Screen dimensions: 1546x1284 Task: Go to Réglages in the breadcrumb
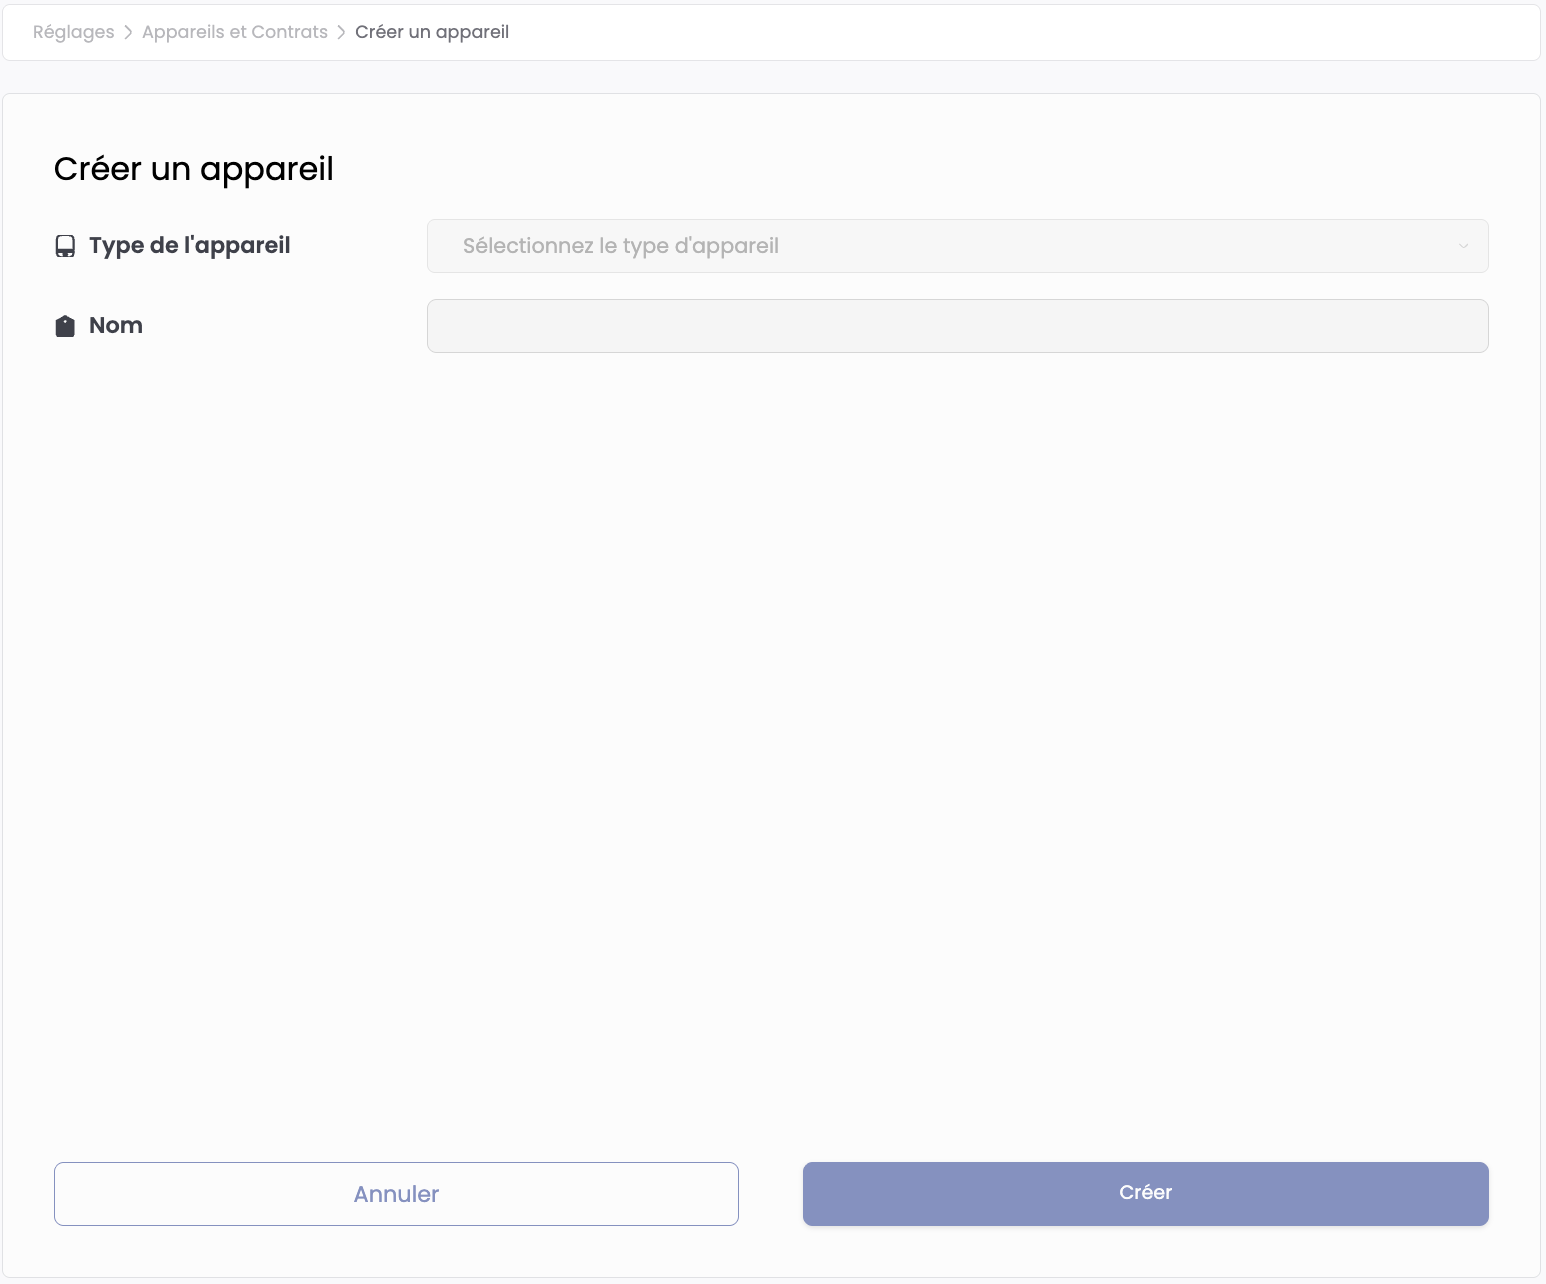73,32
